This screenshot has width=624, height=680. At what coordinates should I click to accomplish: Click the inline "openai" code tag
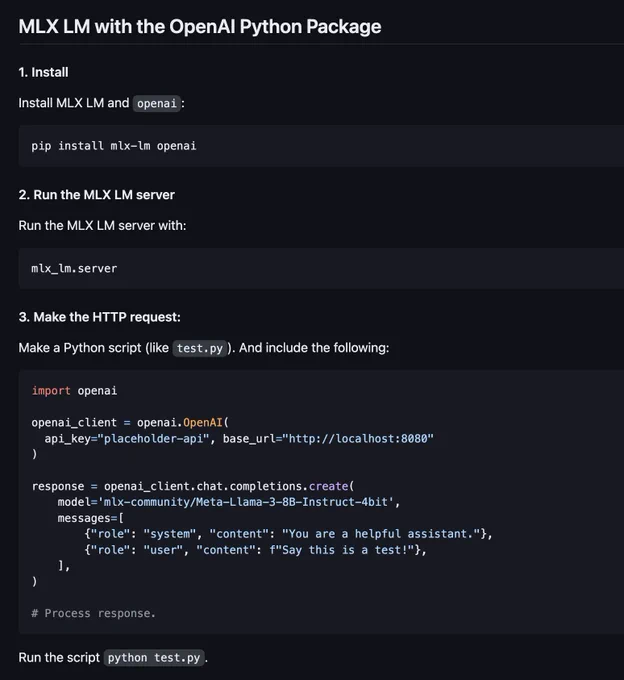[x=157, y=103]
